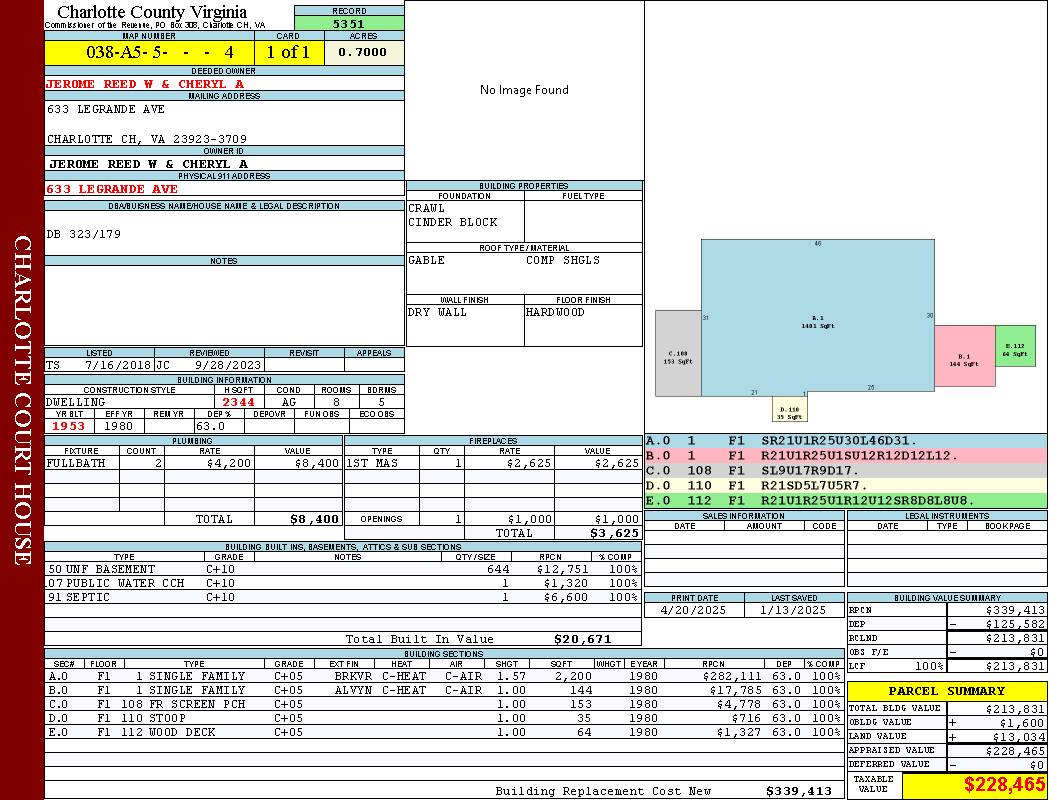The width and height of the screenshot is (1050, 800).
Task: Click the D.110 stoop sketch section
Action: 789,408
